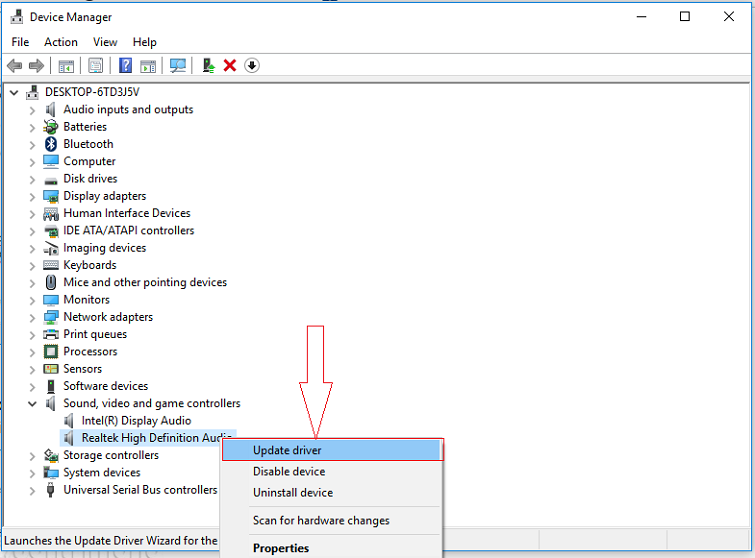Click the Show/Hide console tree icon
The image size is (755, 558).
click(66, 66)
